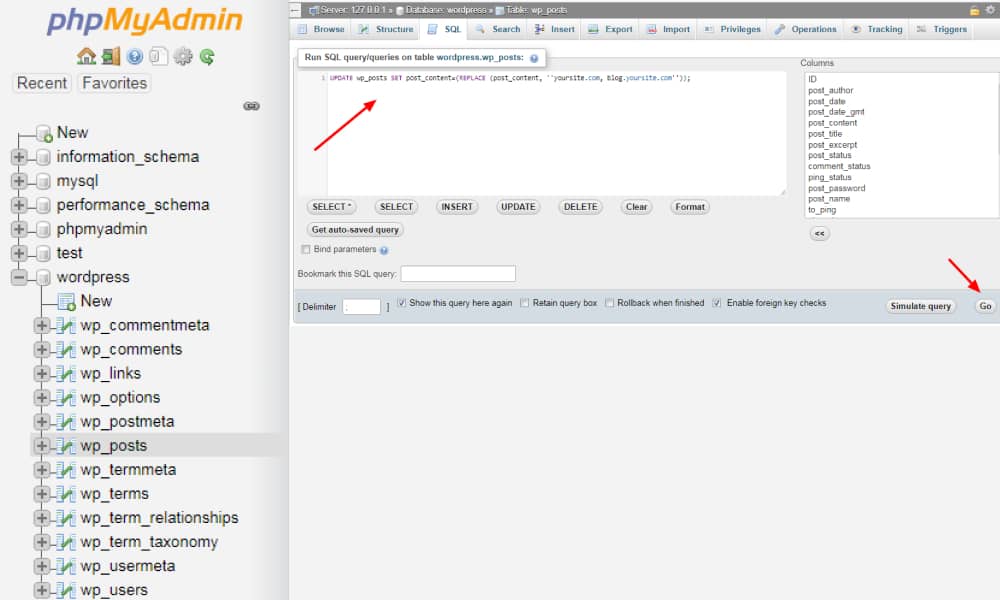Image resolution: width=1000 pixels, height=600 pixels.
Task: Switch to the Triggers tab
Action: point(942,29)
